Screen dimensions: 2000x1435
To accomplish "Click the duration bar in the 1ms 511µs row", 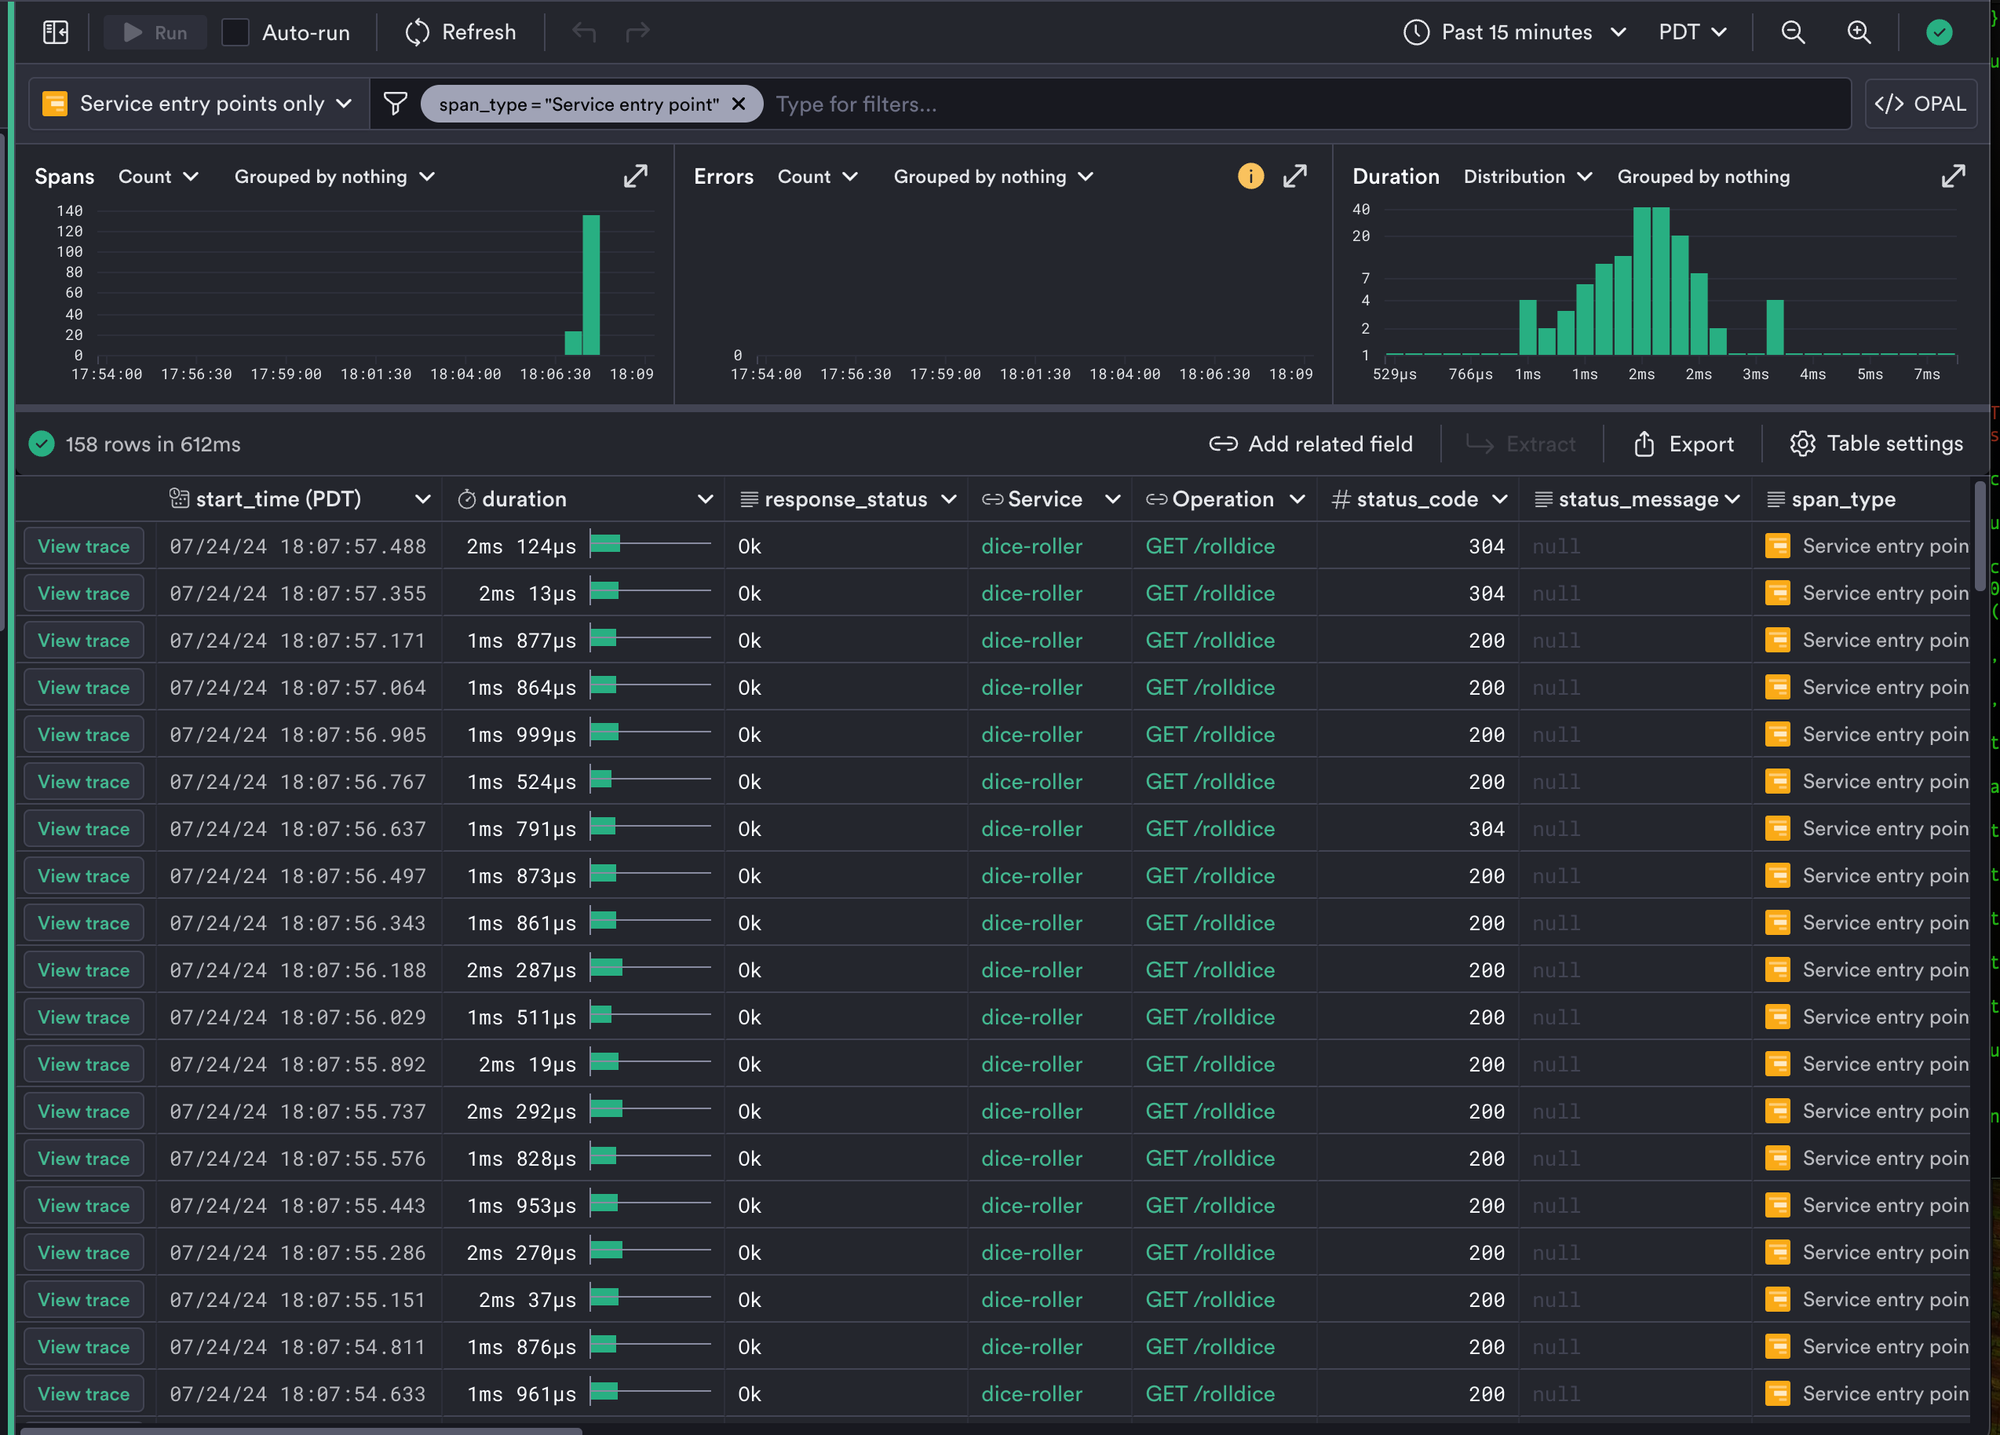I will (600, 1015).
